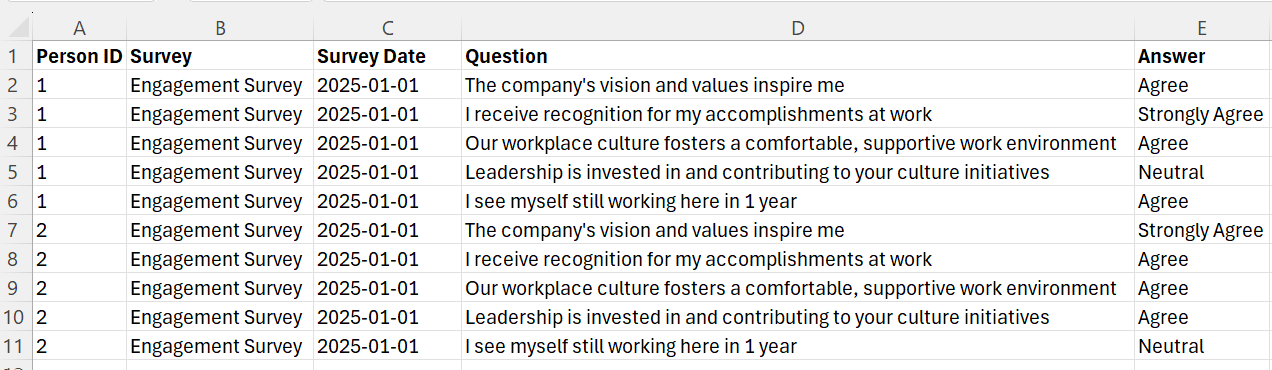Click the Answer header cell
Image resolution: width=1272 pixels, height=370 pixels.
pyautogui.click(x=1203, y=56)
